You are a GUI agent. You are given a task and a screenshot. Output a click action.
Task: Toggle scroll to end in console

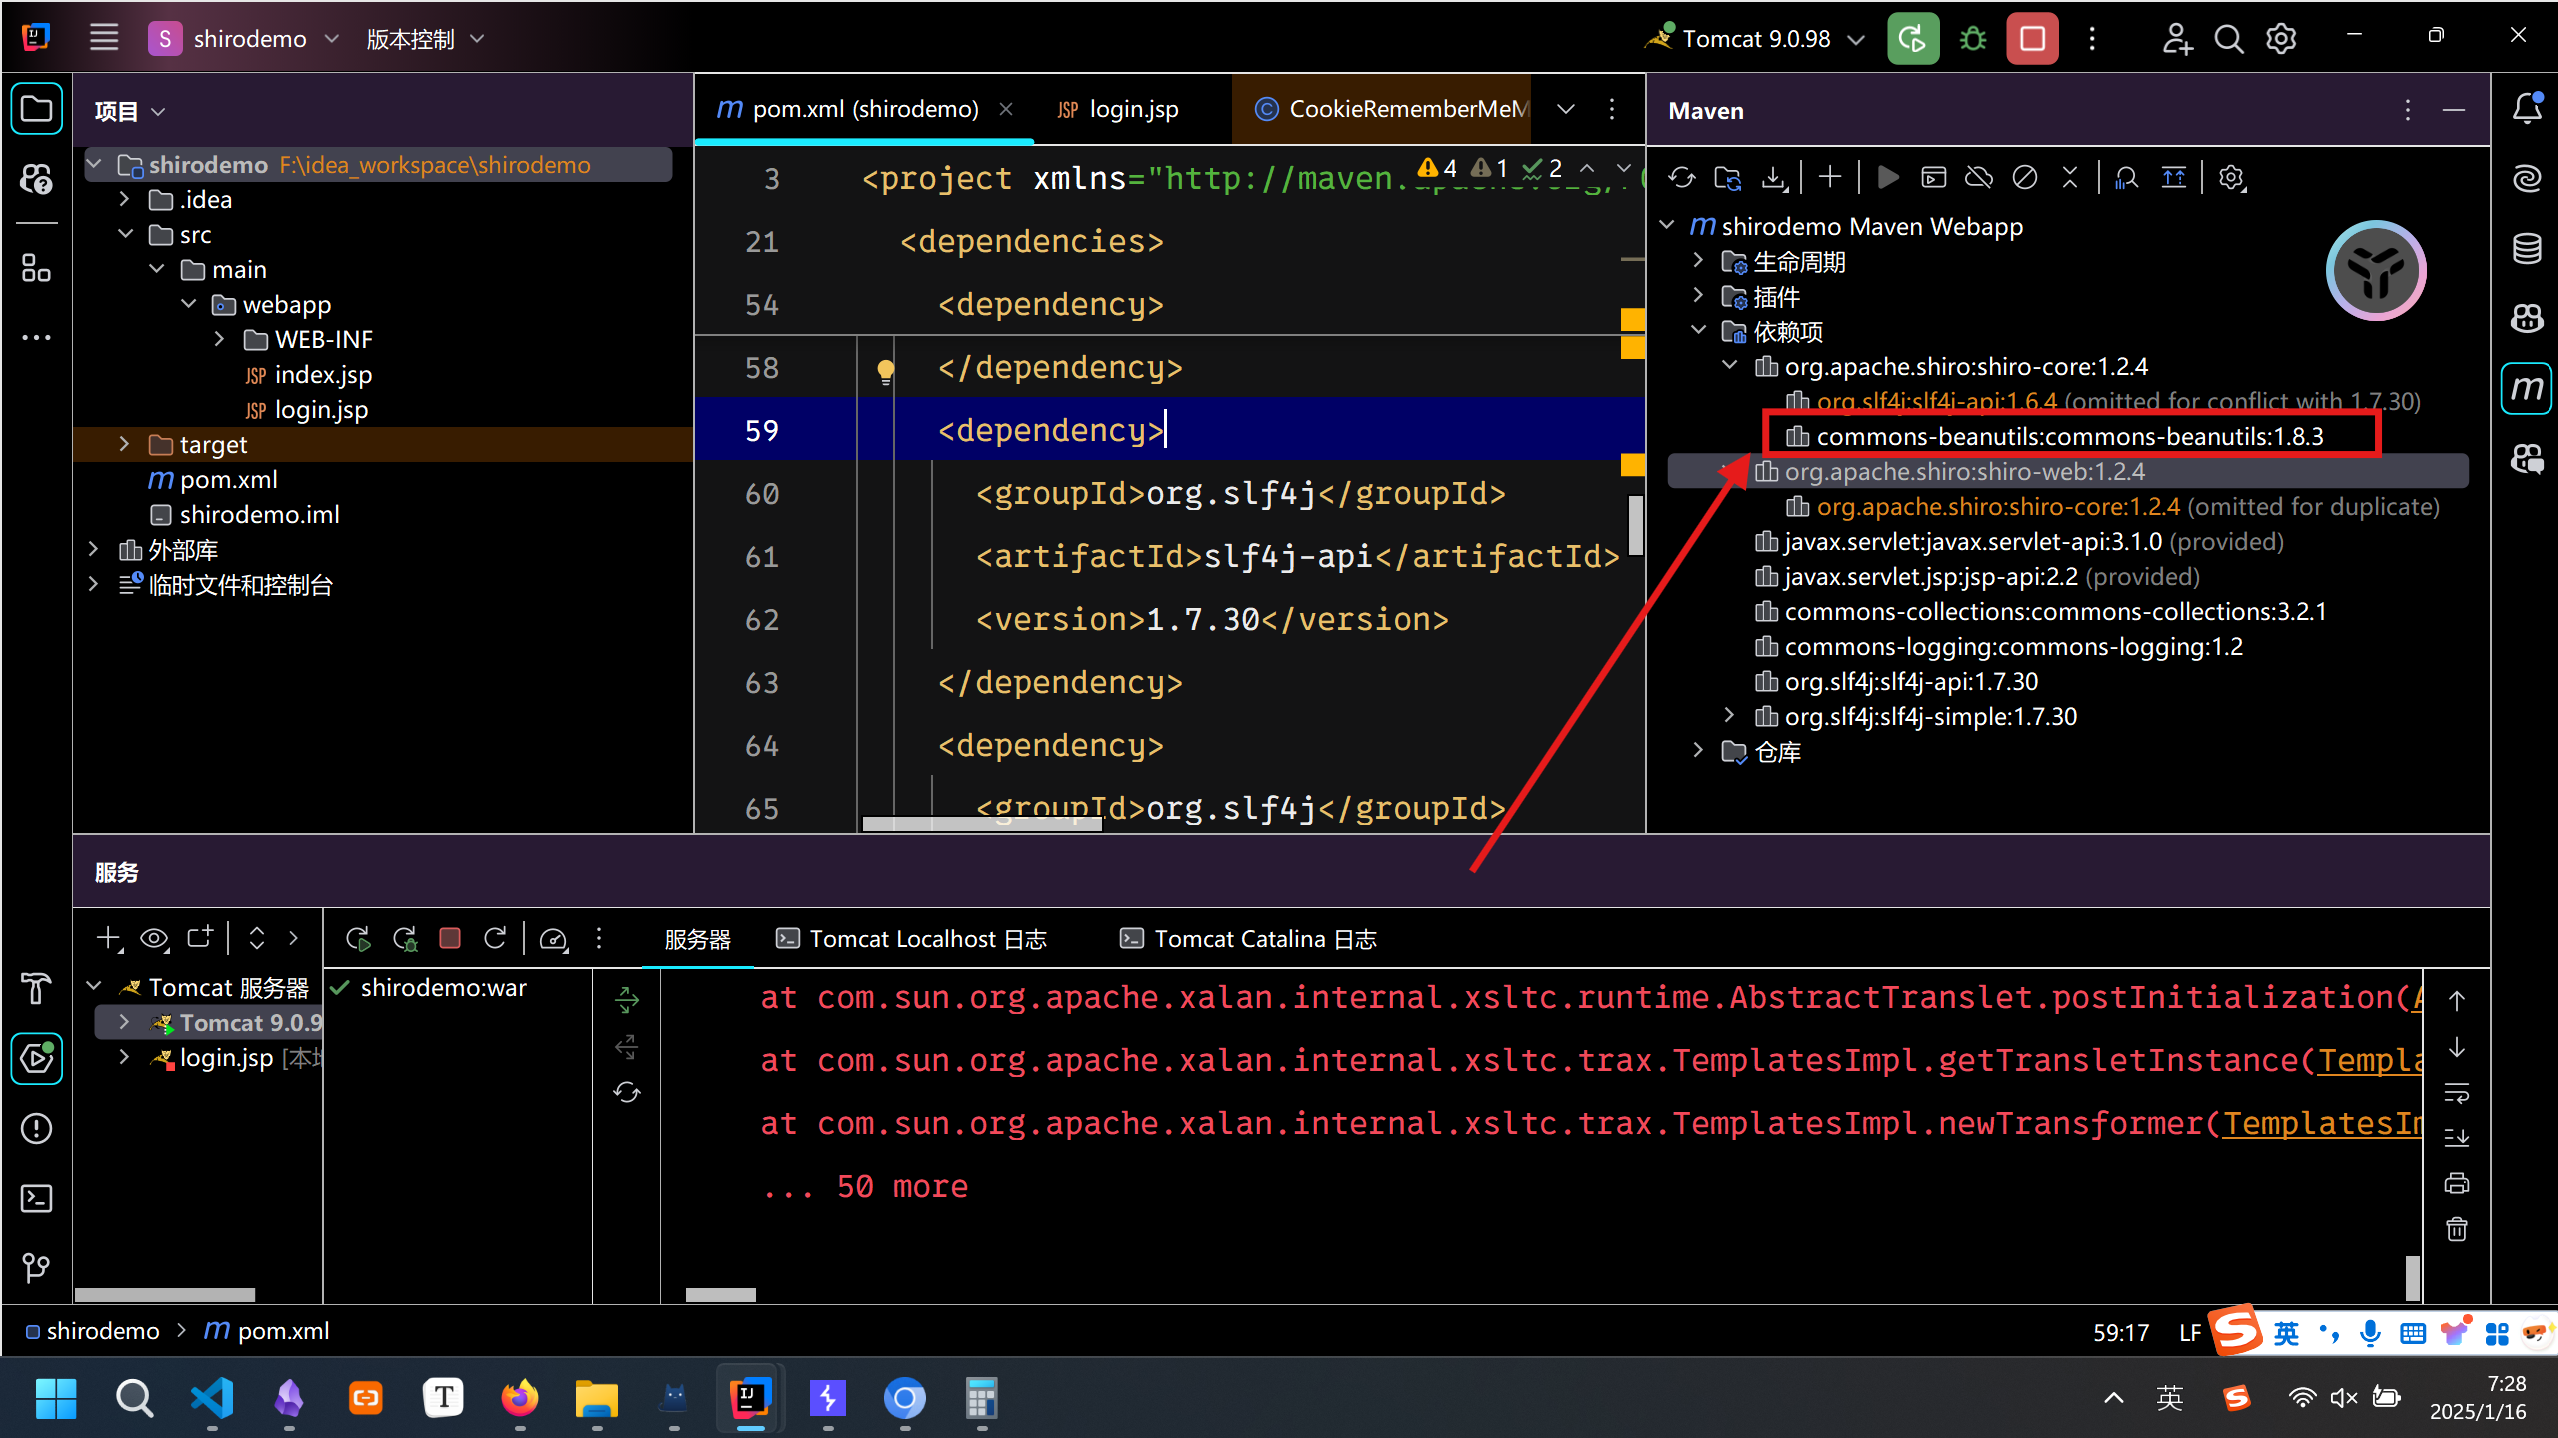tap(2457, 1138)
